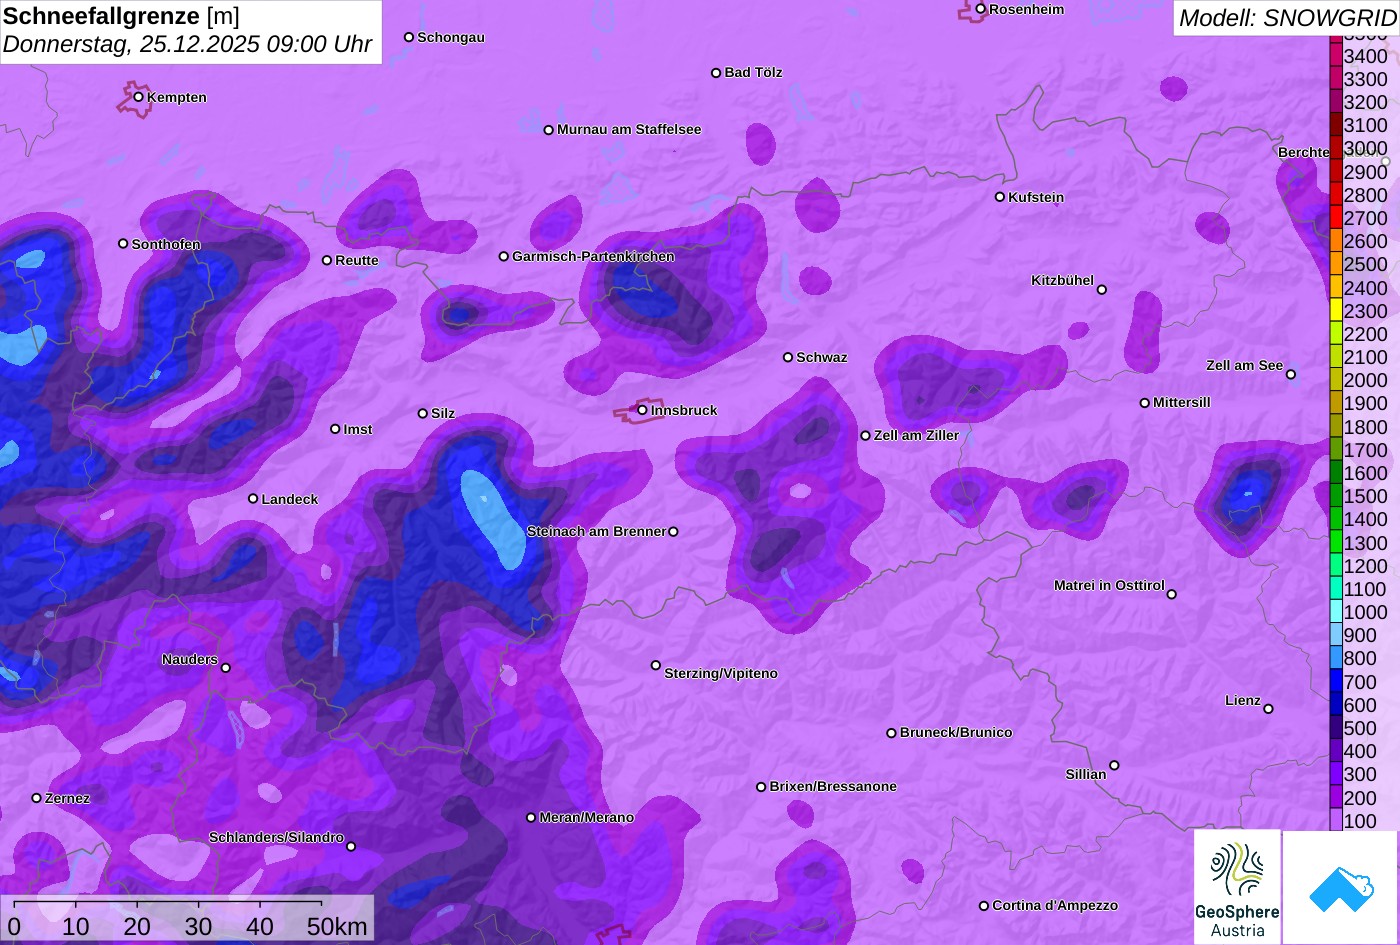Image resolution: width=1400 pixels, height=945 pixels.
Task: Click the Reutte map label
Action: tap(357, 260)
